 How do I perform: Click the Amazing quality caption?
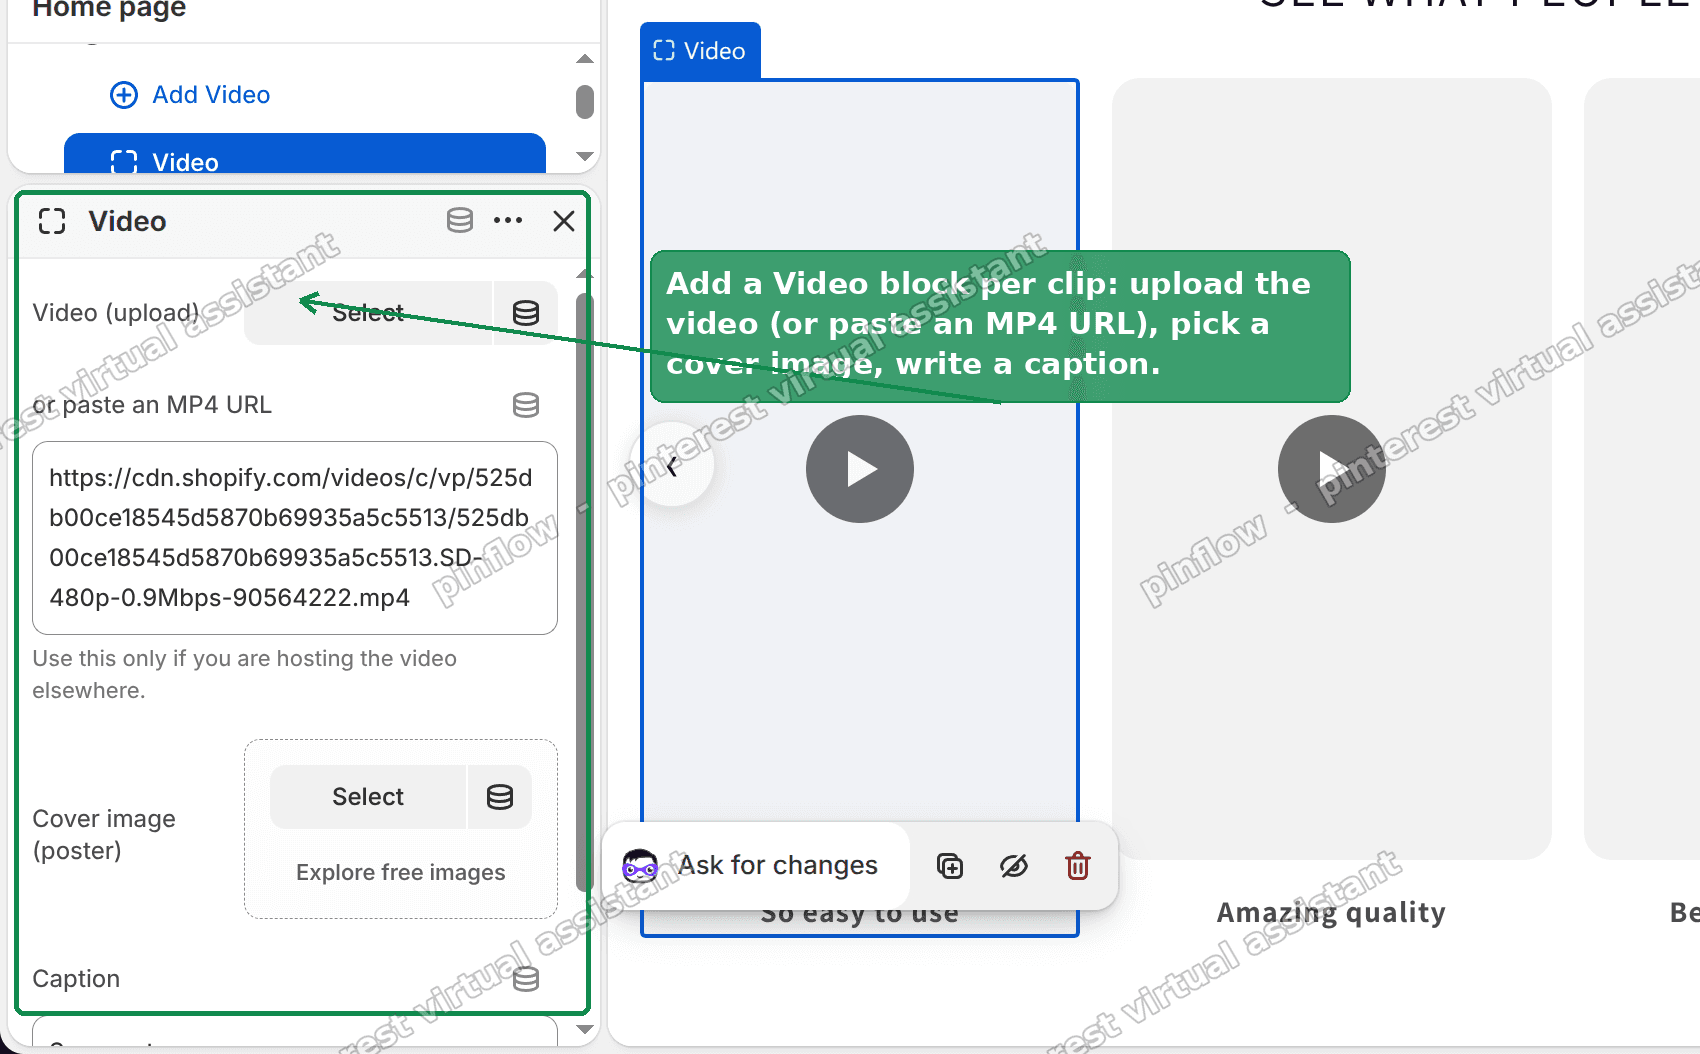click(x=1331, y=913)
